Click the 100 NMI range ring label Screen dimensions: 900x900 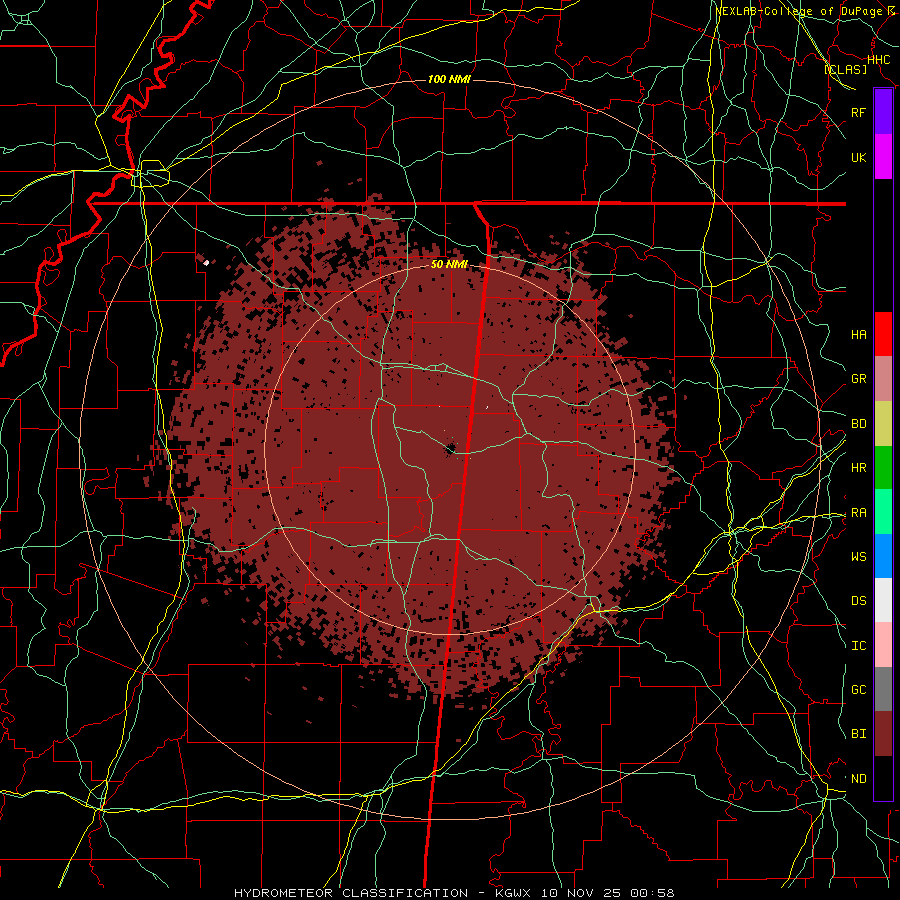(x=449, y=79)
